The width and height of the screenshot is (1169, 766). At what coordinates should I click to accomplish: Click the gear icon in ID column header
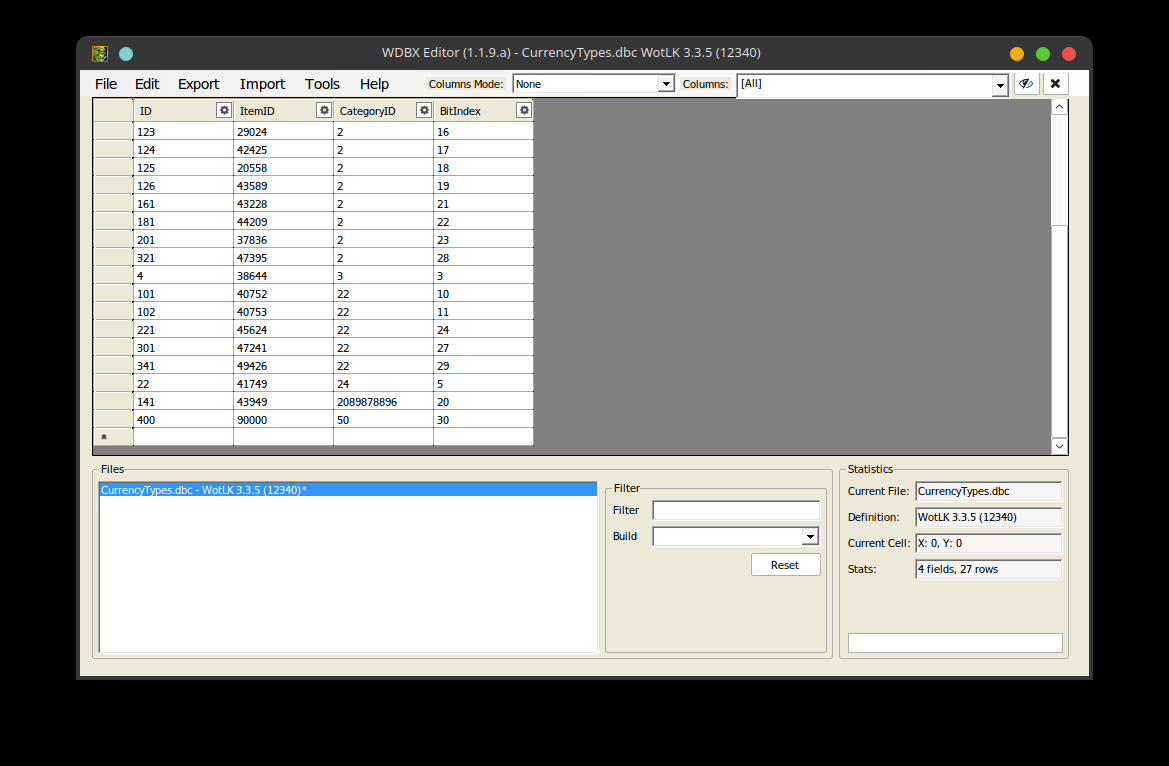pyautogui.click(x=224, y=110)
